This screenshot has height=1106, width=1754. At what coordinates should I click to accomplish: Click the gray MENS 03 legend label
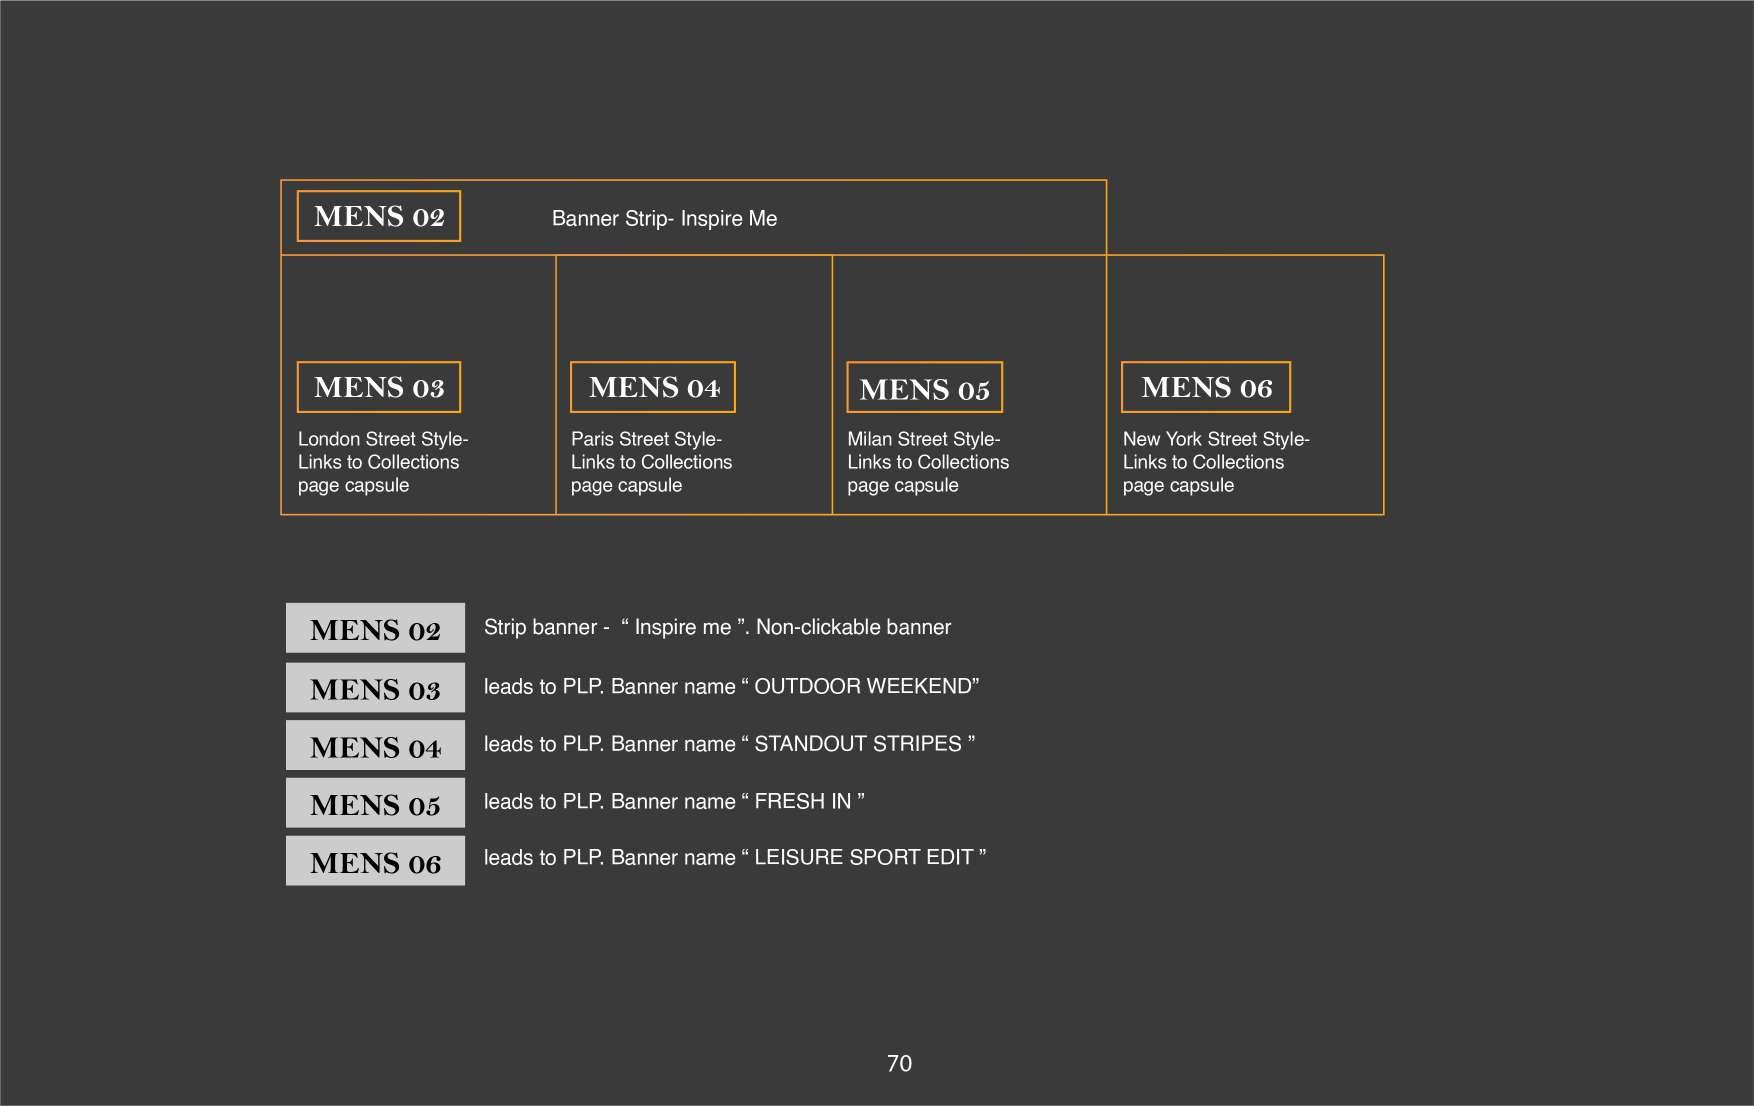pyautogui.click(x=375, y=688)
